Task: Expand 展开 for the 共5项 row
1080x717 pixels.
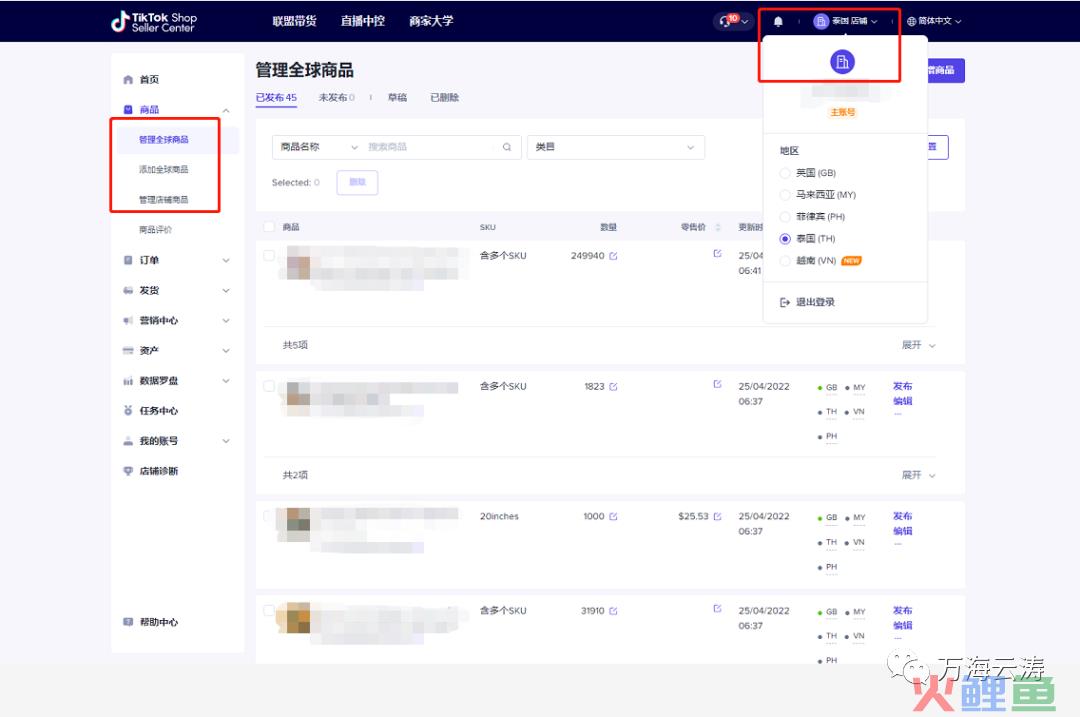Action: coord(918,345)
